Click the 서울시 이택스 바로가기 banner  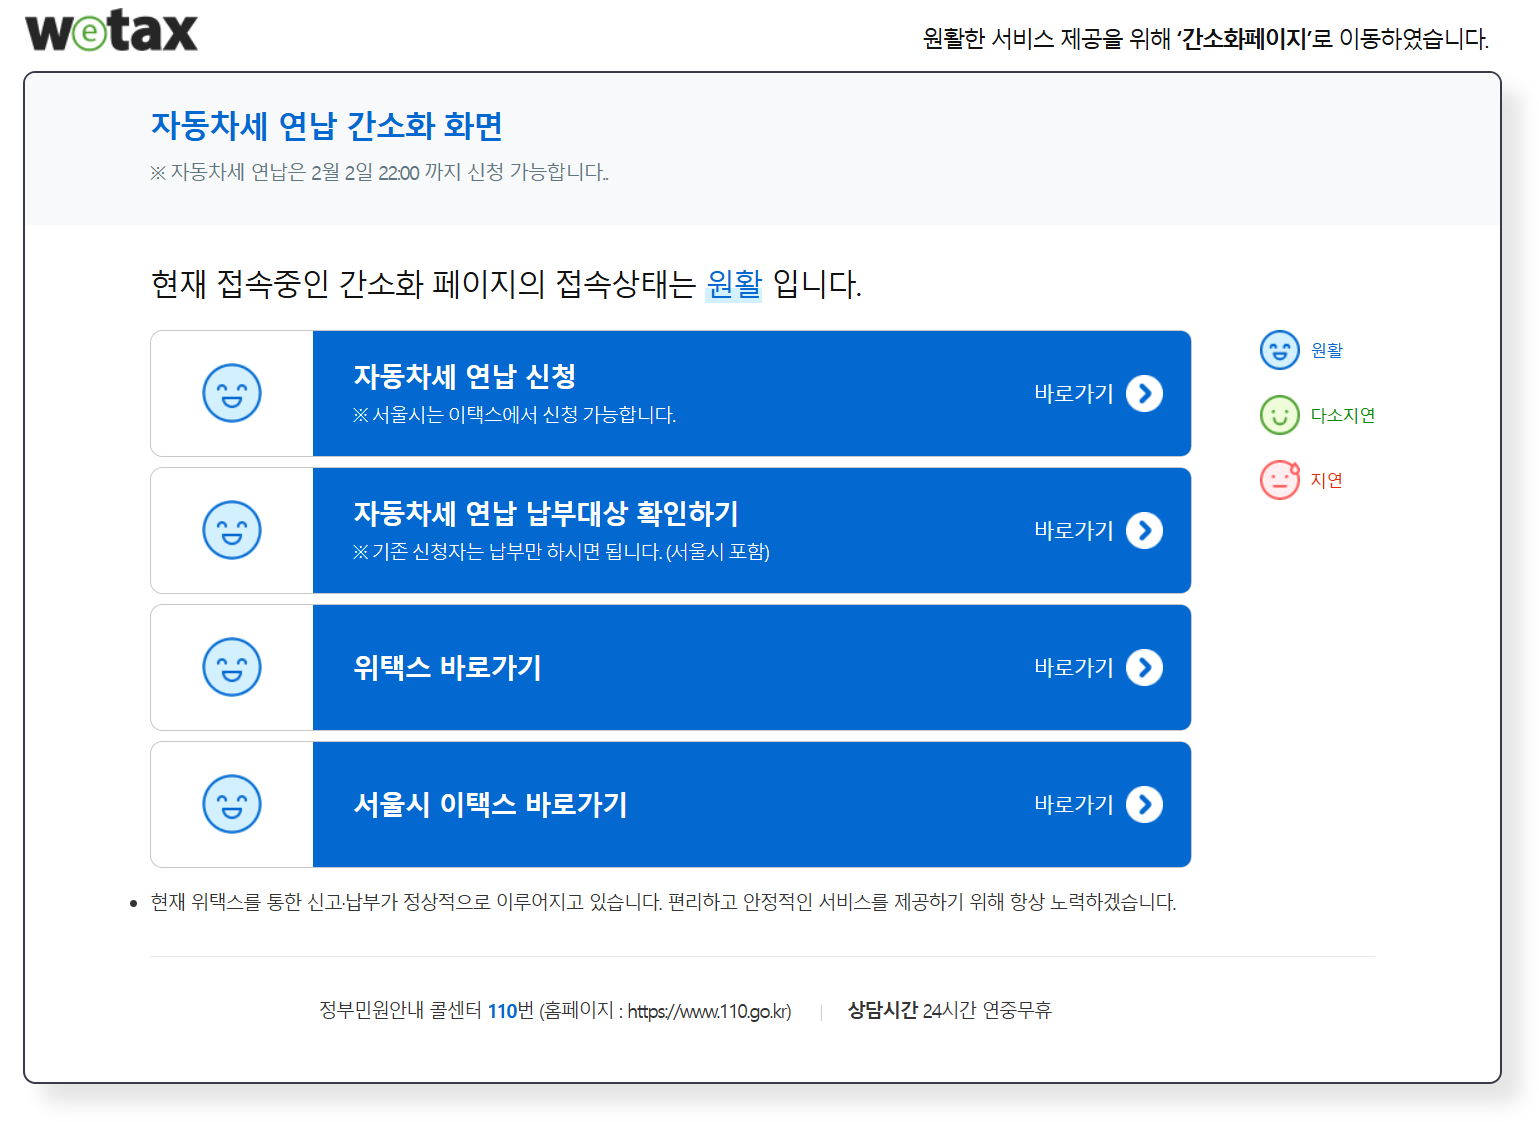tap(700, 804)
